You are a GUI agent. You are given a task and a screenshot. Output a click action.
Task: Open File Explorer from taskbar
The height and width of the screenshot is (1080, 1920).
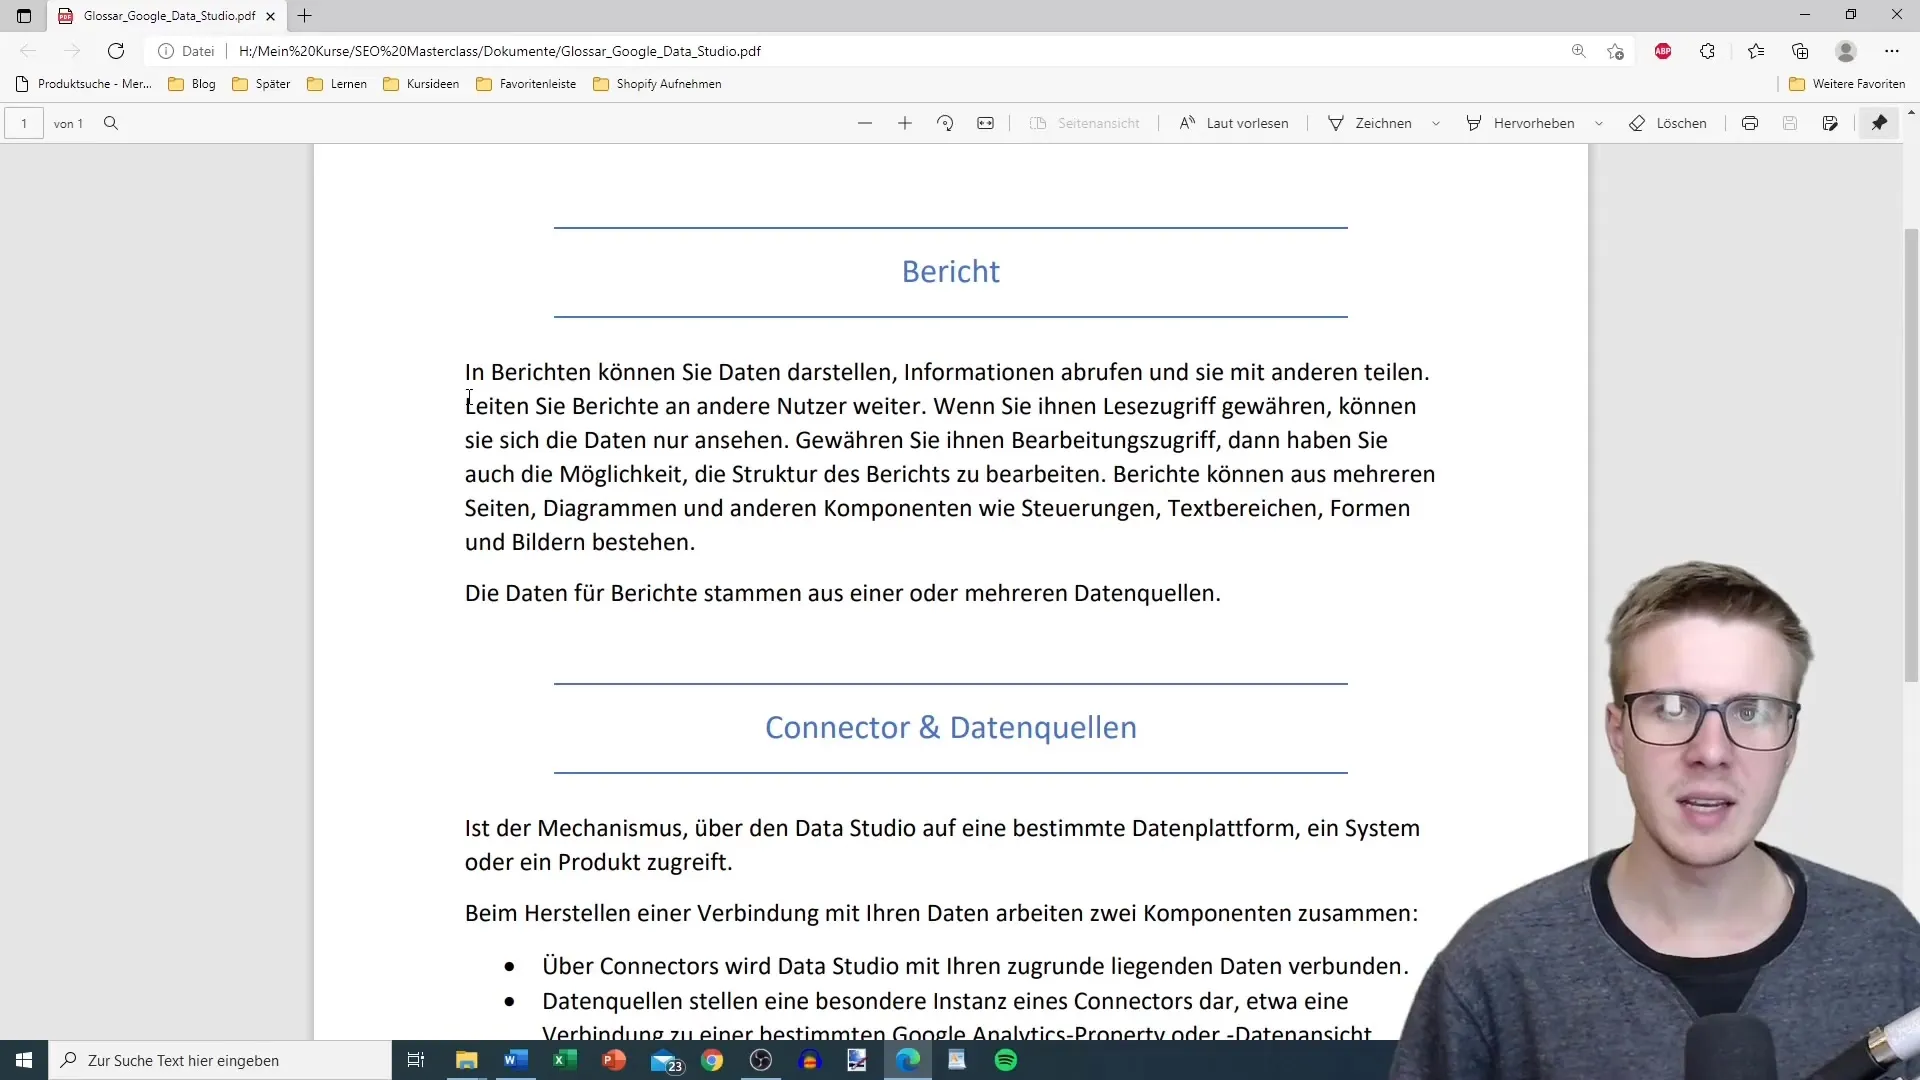tap(466, 1060)
